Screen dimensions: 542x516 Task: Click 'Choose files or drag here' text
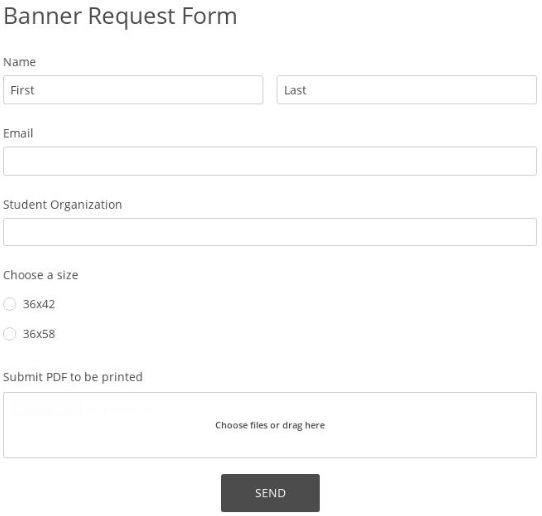click(x=270, y=425)
